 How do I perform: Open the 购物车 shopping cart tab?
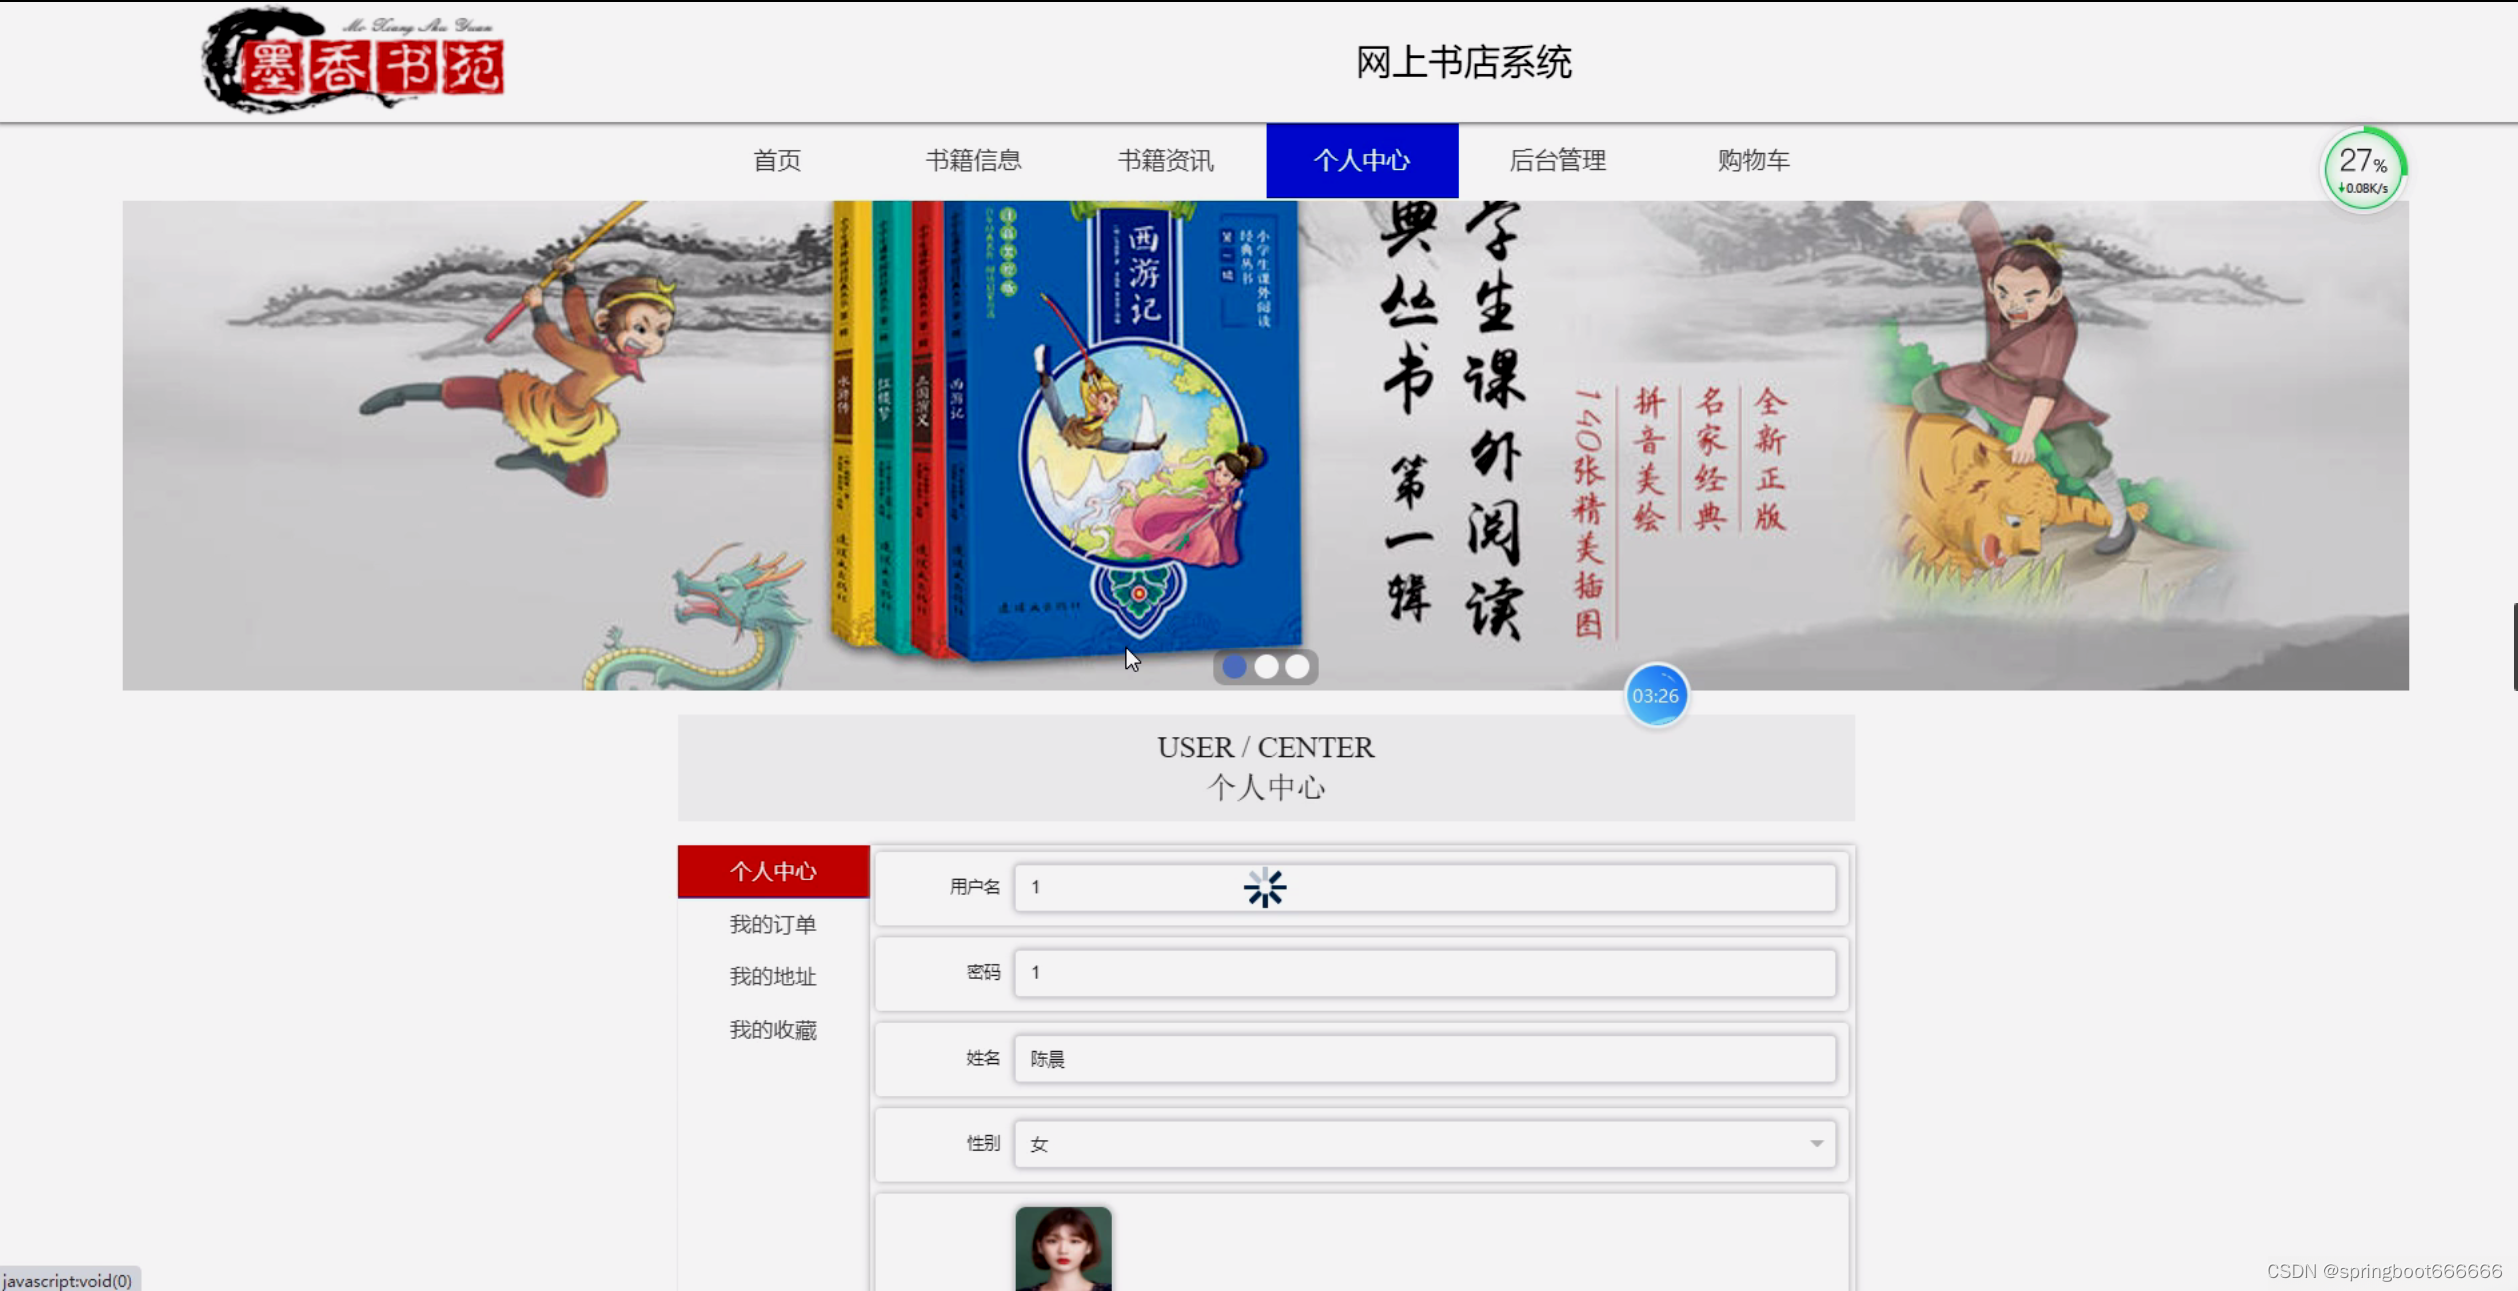pos(1753,161)
